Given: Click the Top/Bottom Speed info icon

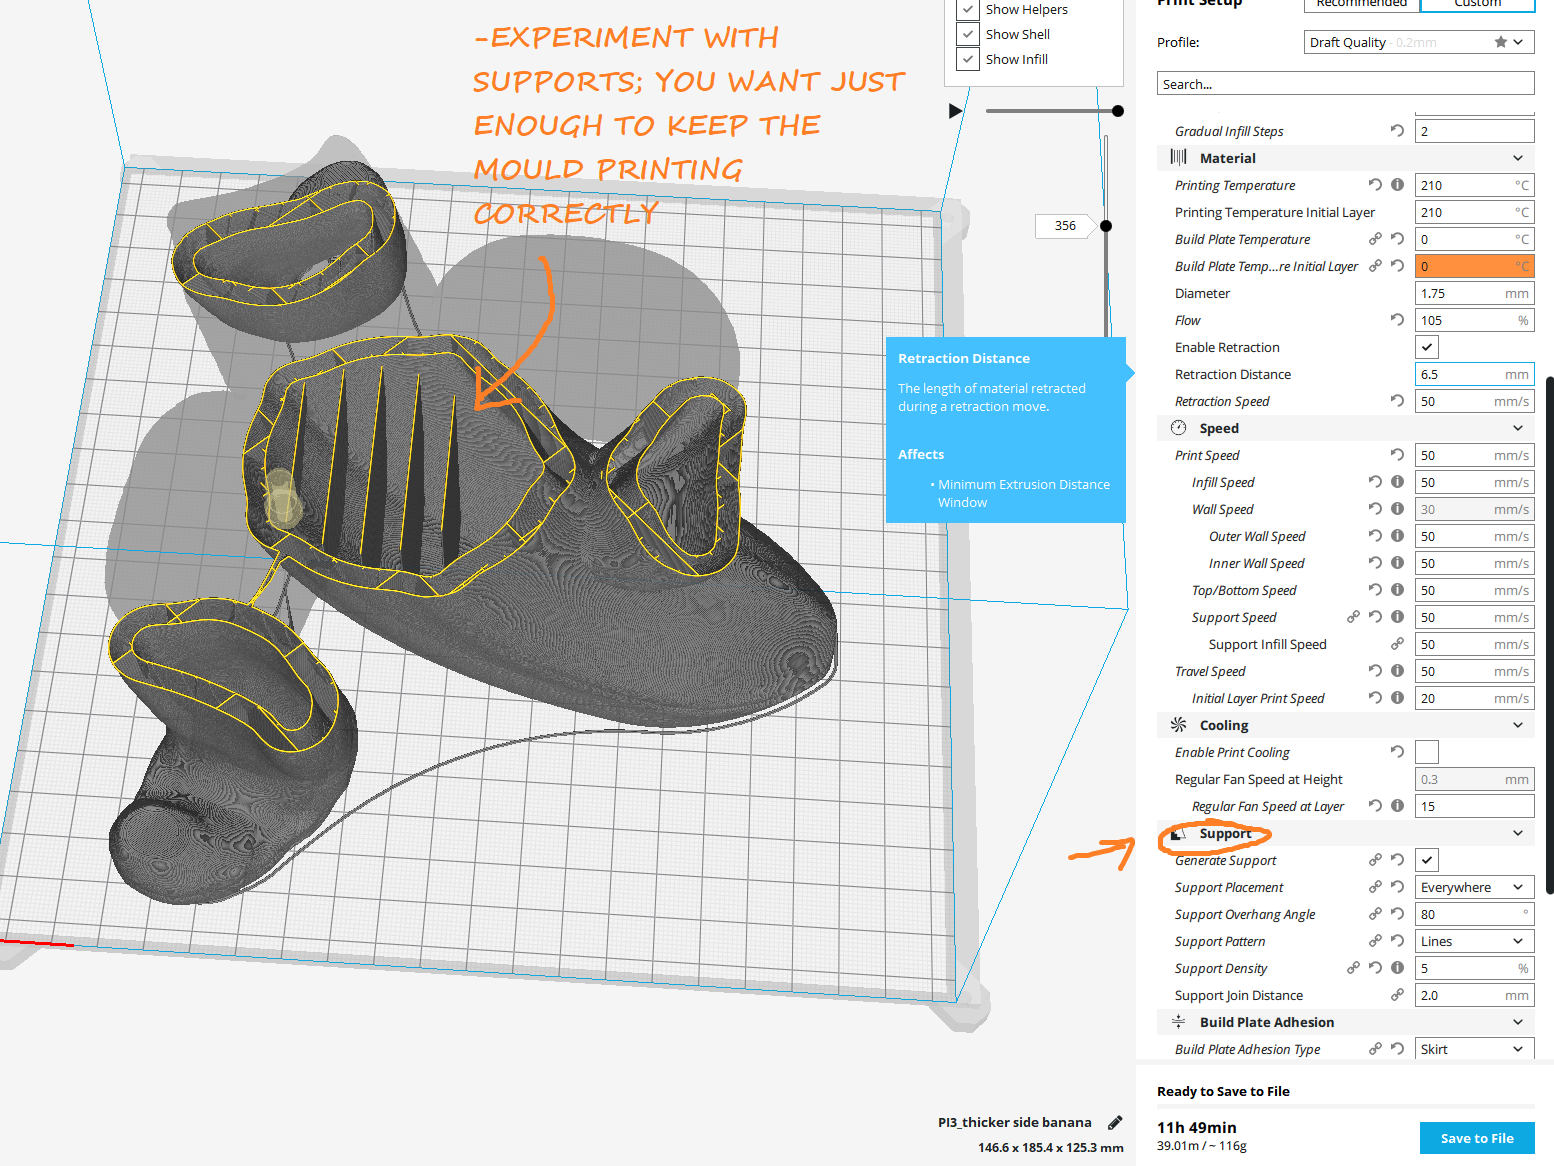Looking at the screenshot, I should 1397,590.
